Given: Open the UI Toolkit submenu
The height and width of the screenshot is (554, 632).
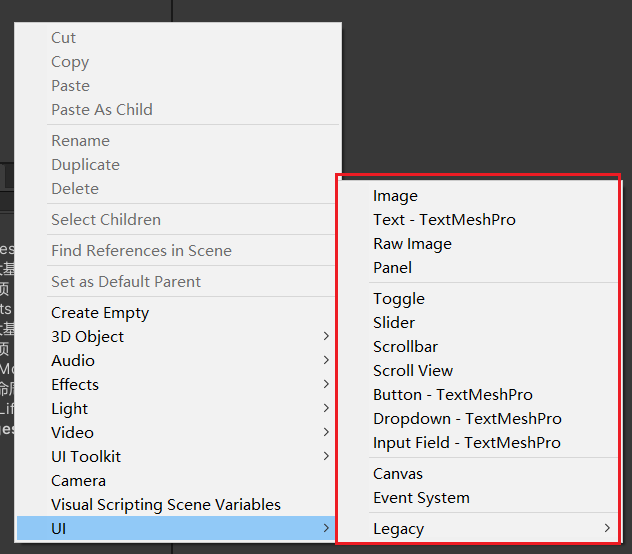Looking at the screenshot, I should pyautogui.click(x=176, y=457).
